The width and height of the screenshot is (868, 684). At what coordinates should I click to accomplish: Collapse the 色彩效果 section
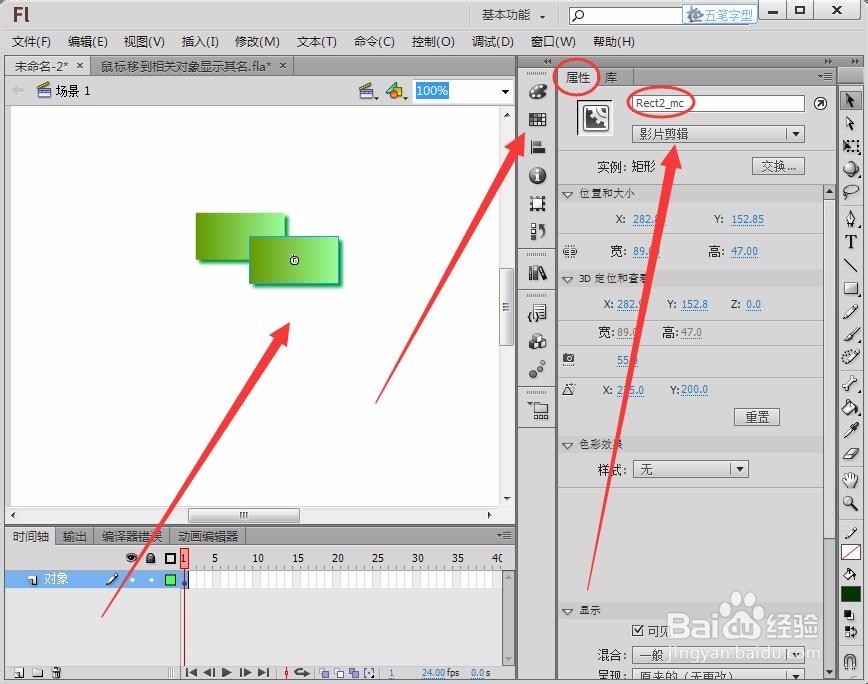pos(567,445)
